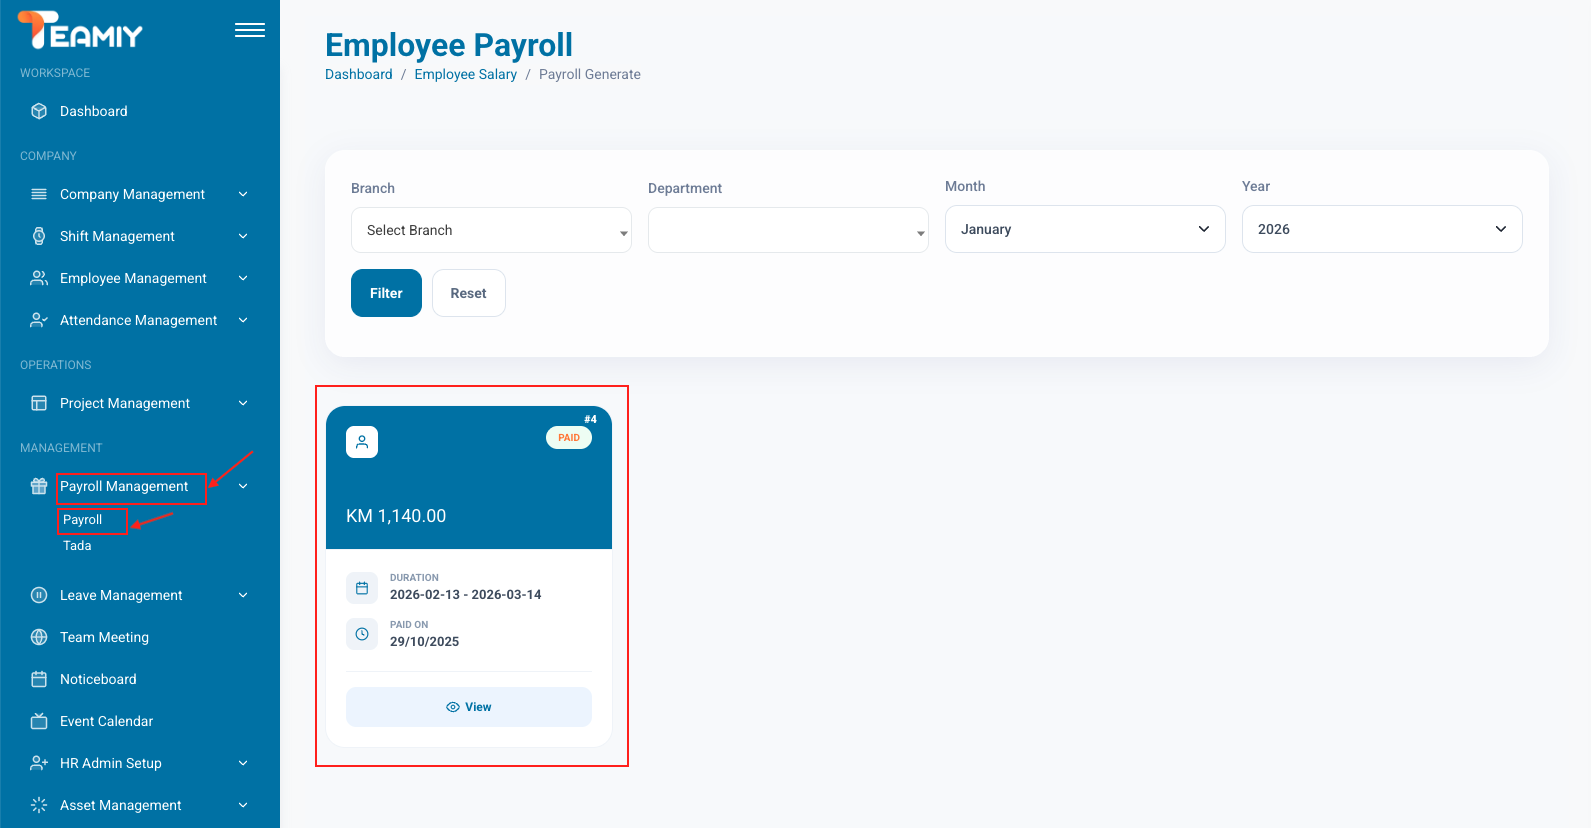Click the hamburger menu icon in sidebar header
Image resolution: width=1591 pixels, height=828 pixels.
click(249, 30)
